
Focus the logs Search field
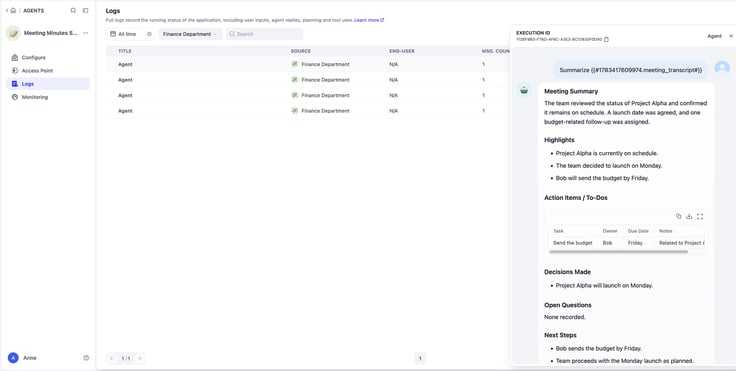(x=264, y=34)
